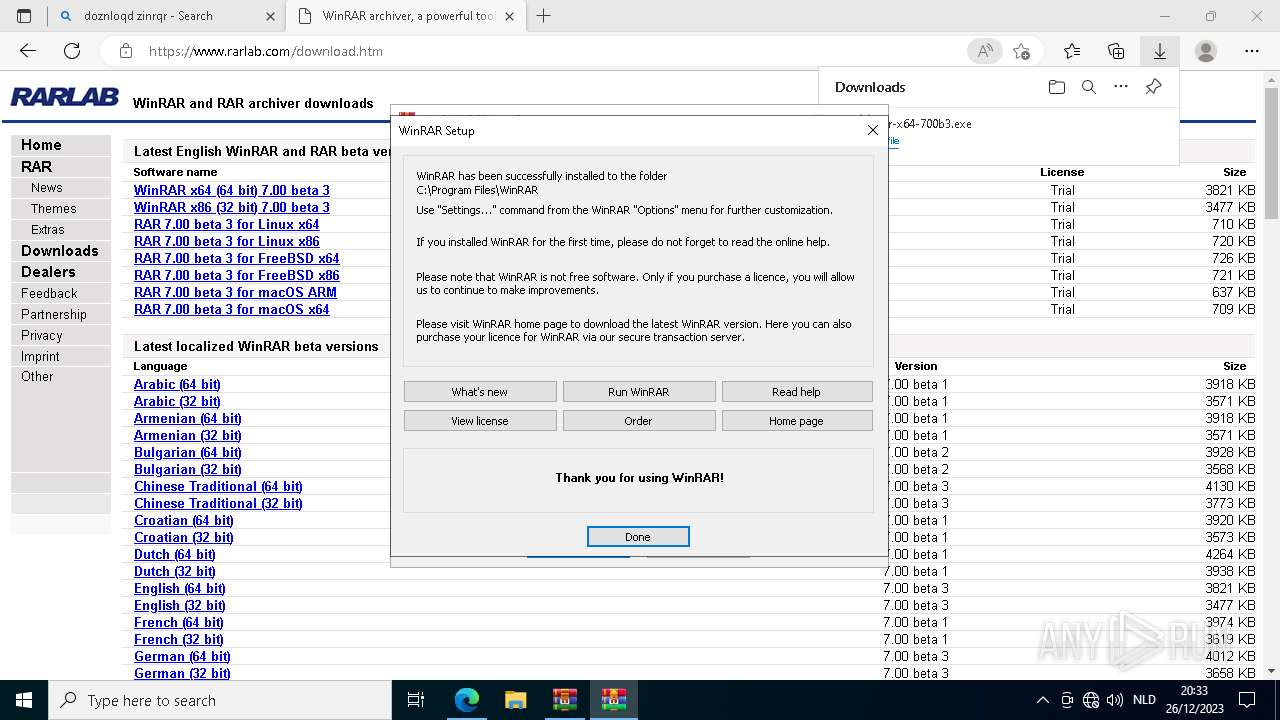
Task: Open the RAR sidebar menu item
Action: click(60, 167)
